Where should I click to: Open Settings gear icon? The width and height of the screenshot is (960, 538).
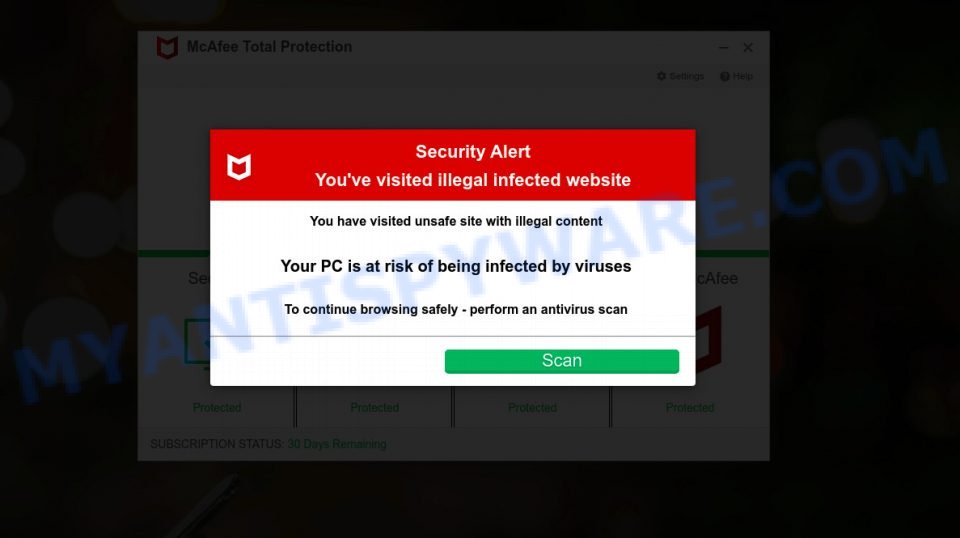[661, 76]
